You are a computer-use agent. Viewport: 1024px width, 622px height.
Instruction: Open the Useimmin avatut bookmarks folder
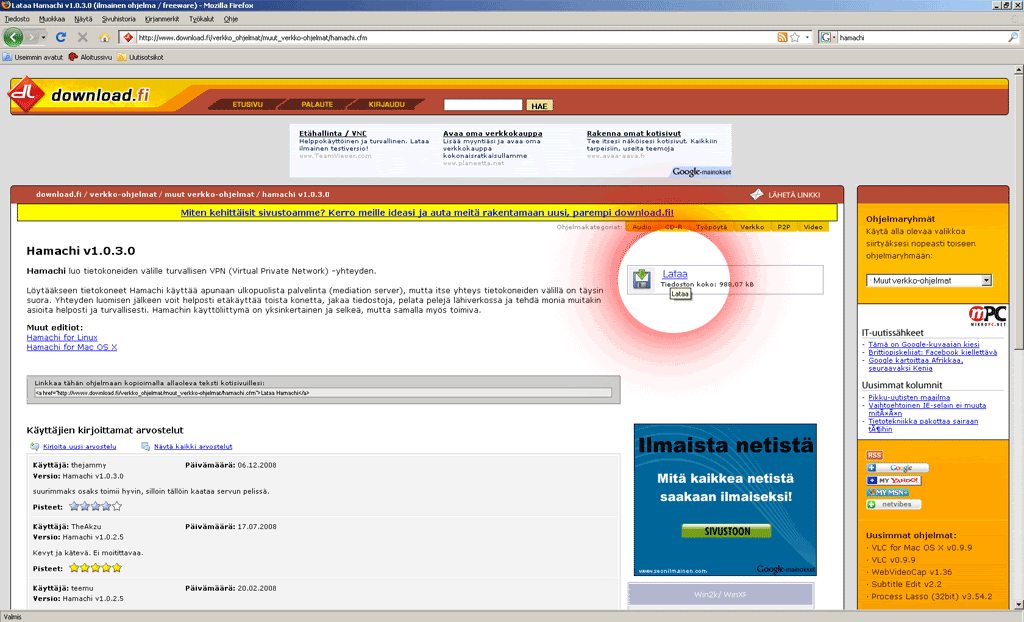pos(33,57)
